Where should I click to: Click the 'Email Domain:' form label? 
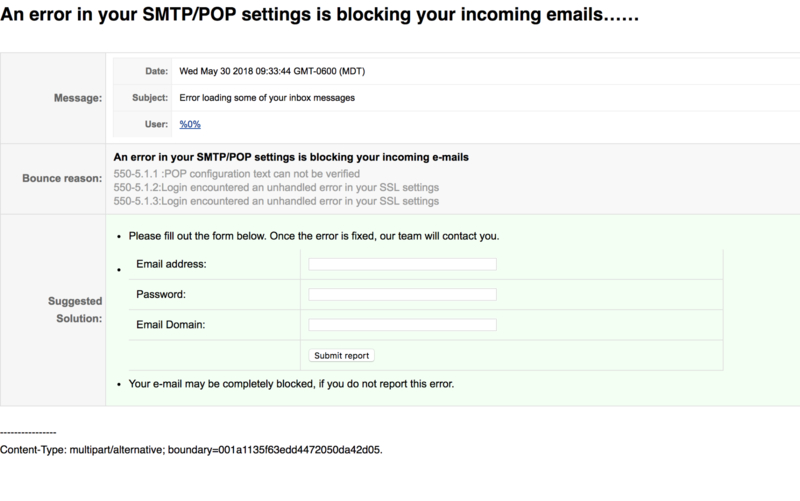pos(170,324)
